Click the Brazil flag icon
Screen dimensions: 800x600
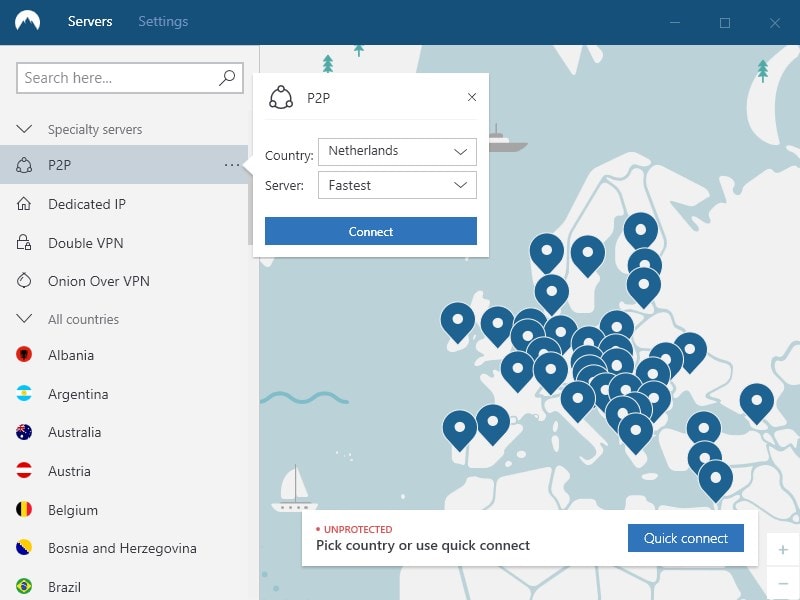click(24, 586)
